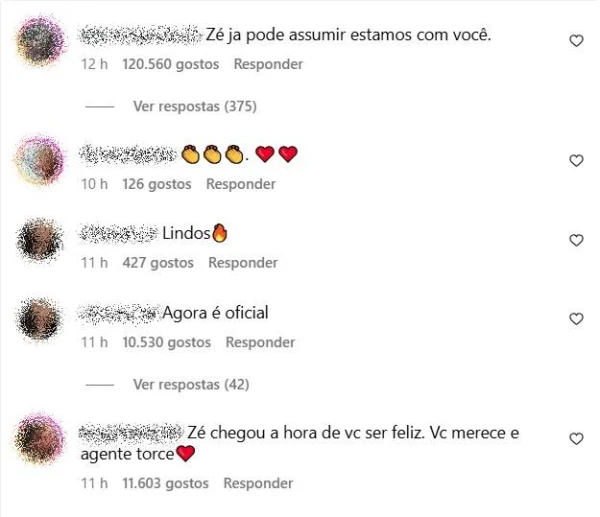The height and width of the screenshot is (517, 600).
Task: Open the blurred username before 'Agora é oficial'
Action: 119,313
